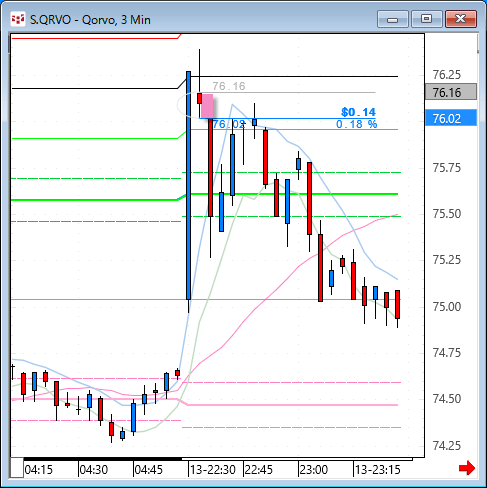Click the small square box left of 04:15
Screen dimensions: 487x488
(17, 468)
